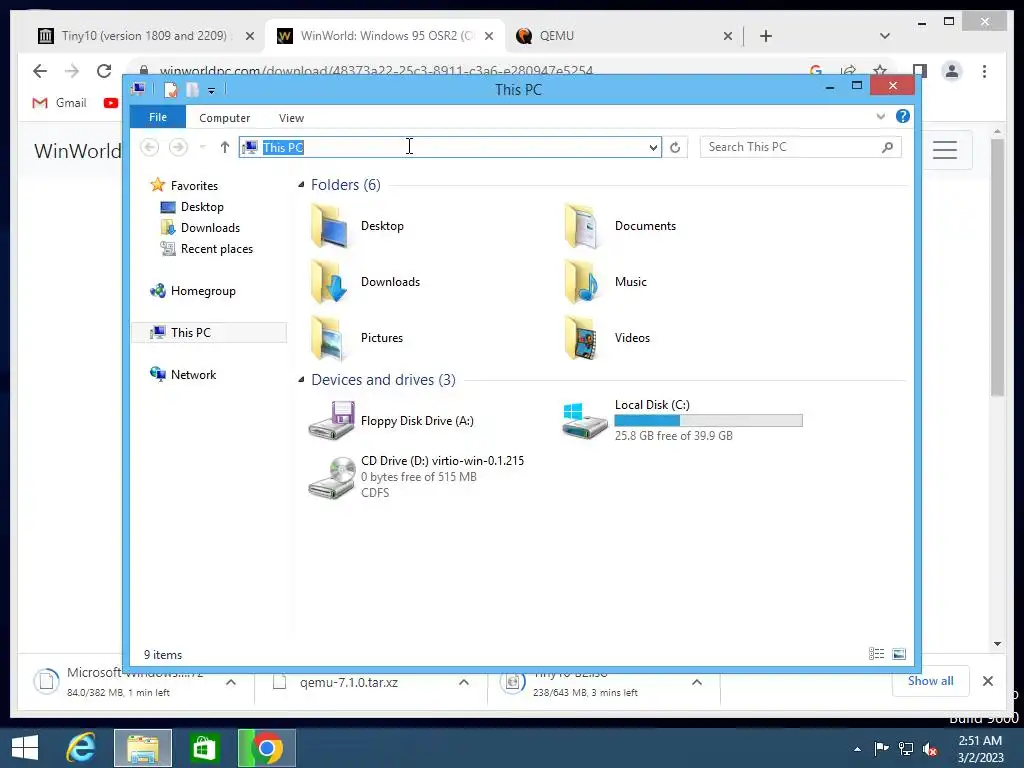
Task: Open Explorer Help question mark icon
Action: pos(903,116)
